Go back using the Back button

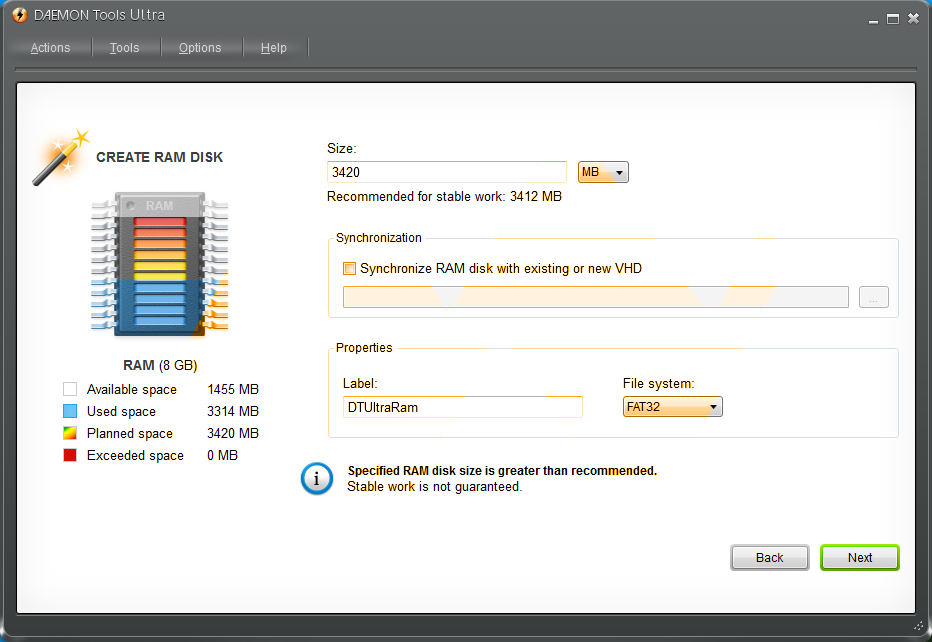[769, 557]
